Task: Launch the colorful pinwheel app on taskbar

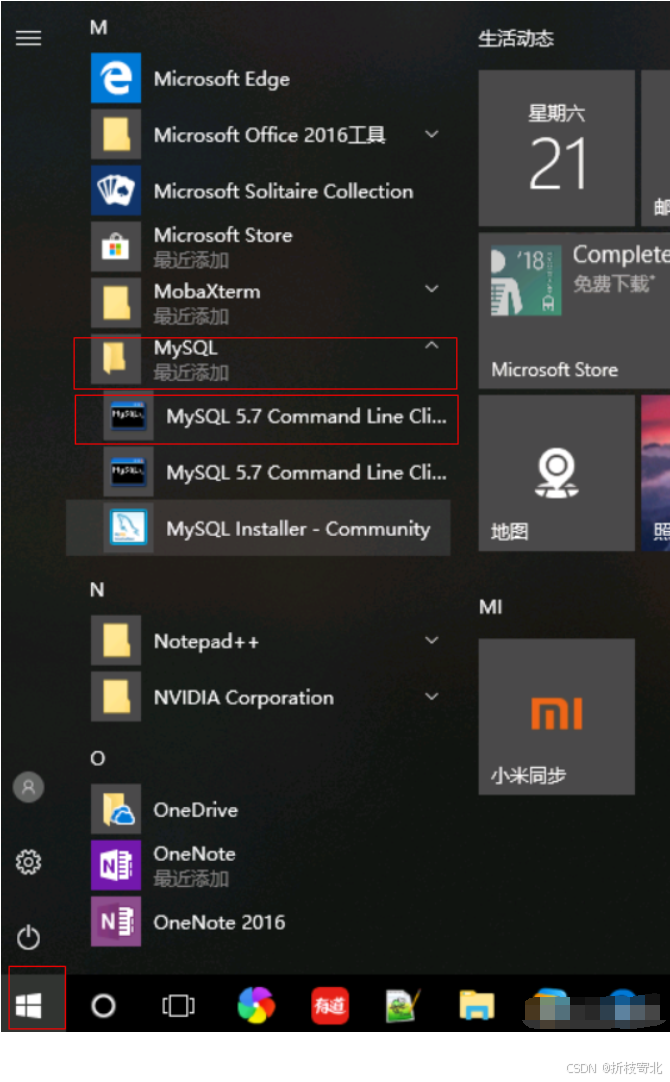Action: [x=256, y=1005]
